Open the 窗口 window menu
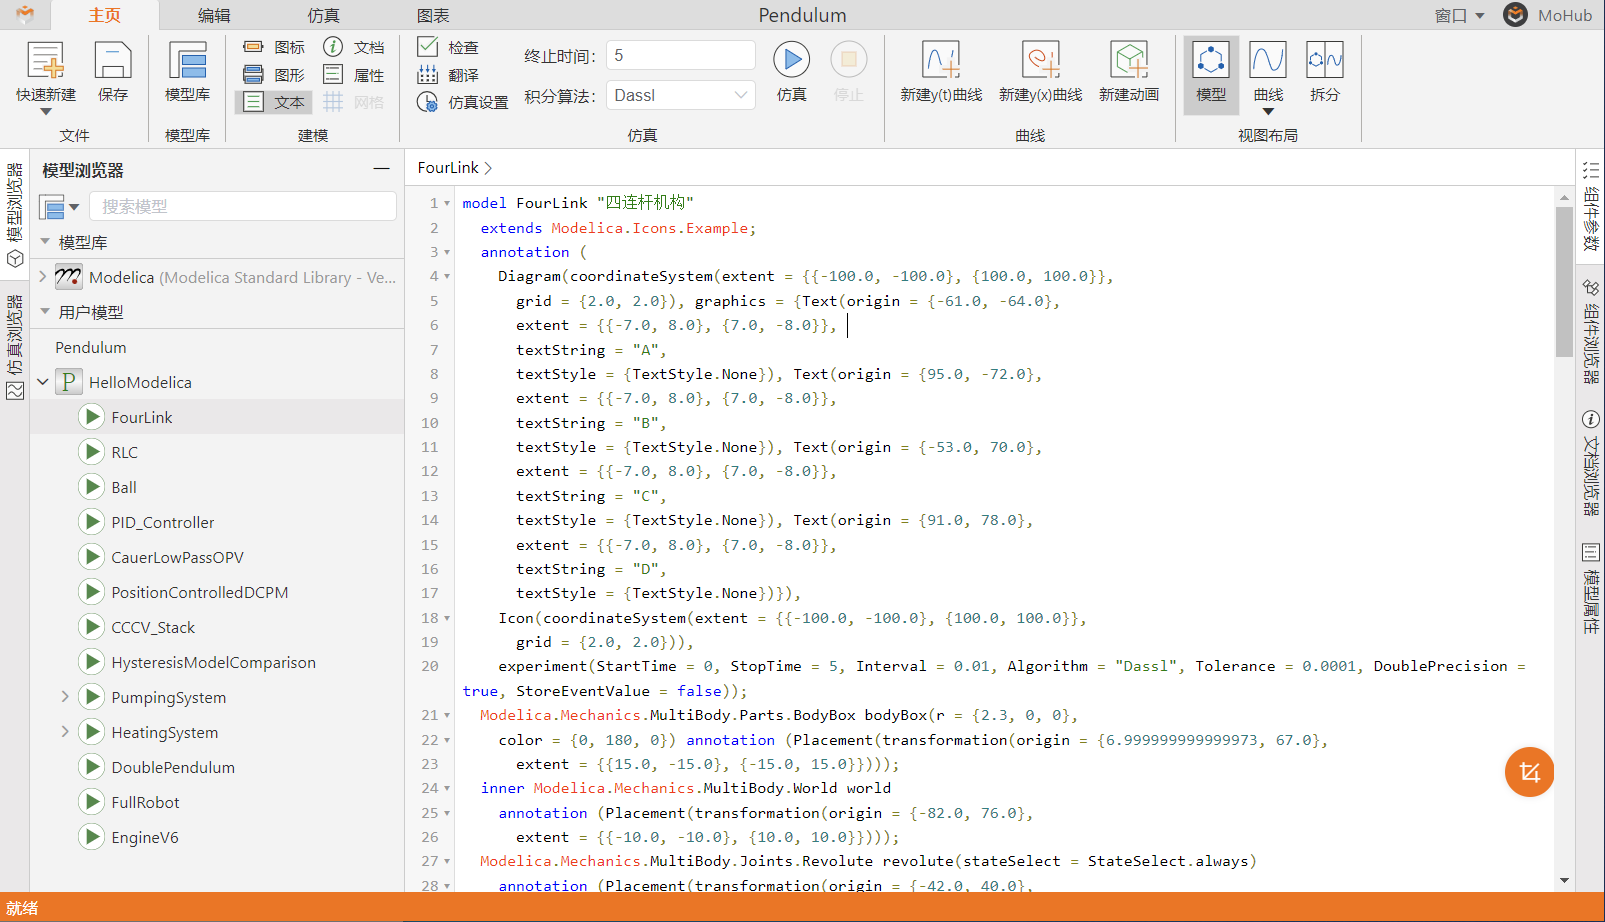Image resolution: width=1605 pixels, height=922 pixels. click(1459, 15)
